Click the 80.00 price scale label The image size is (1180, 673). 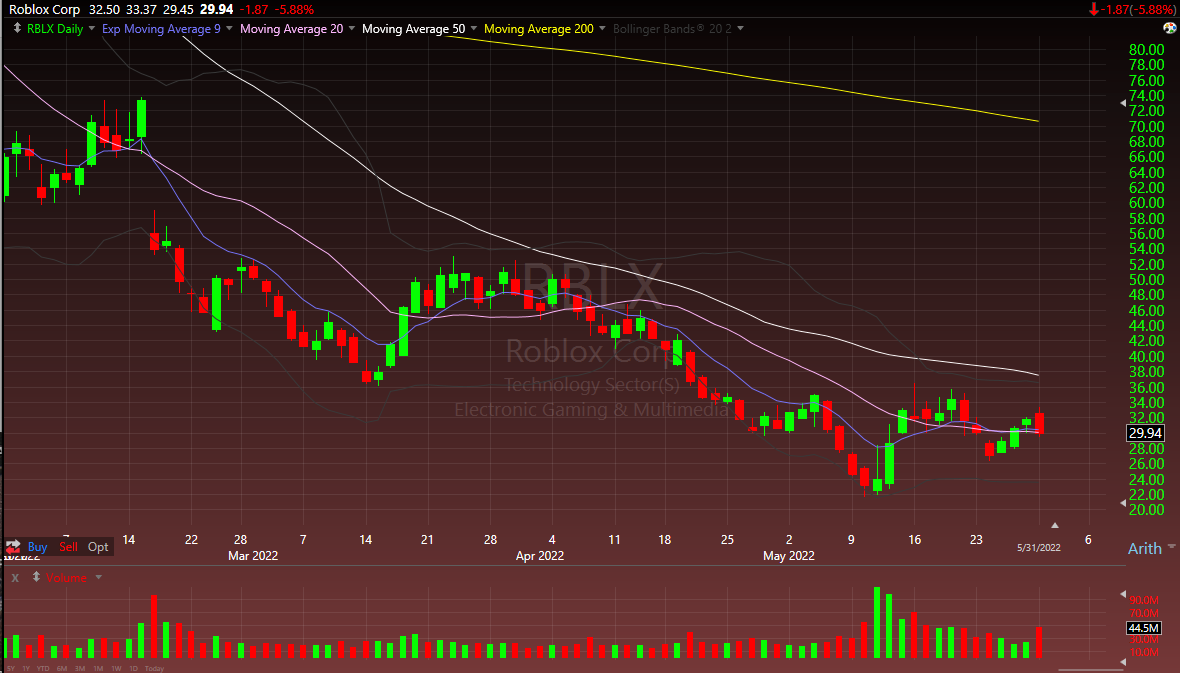click(1147, 50)
